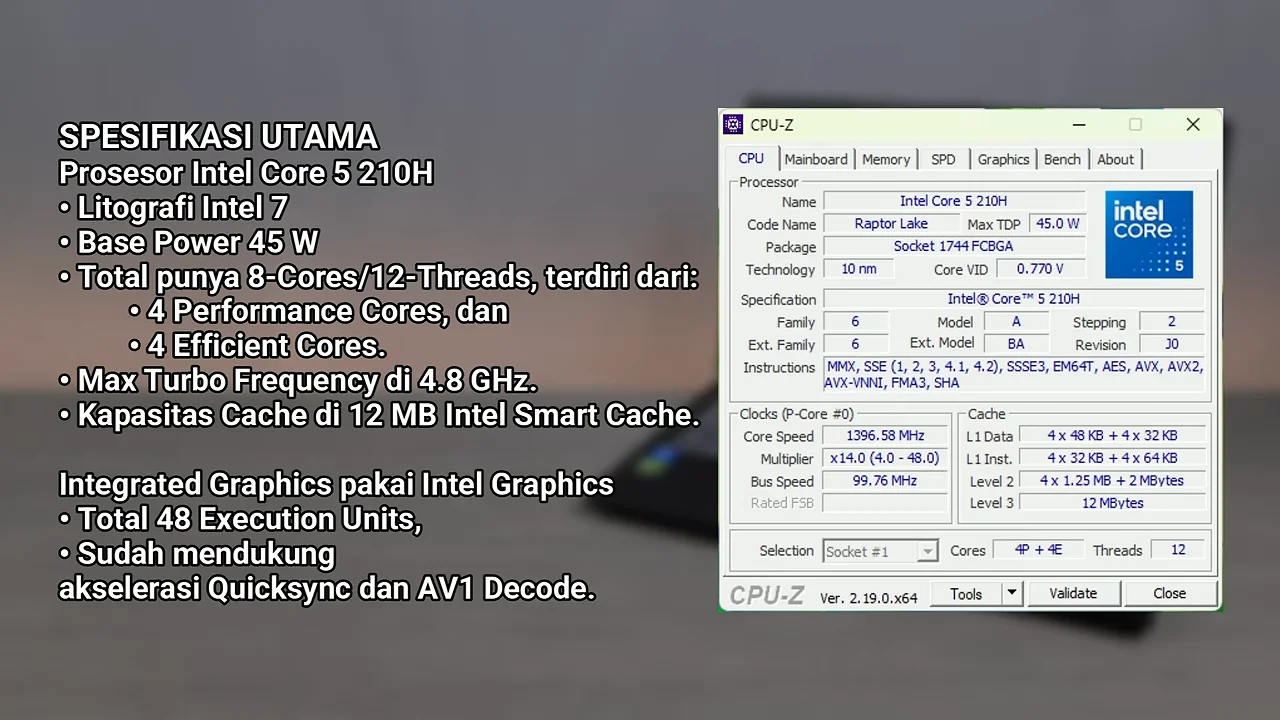Go to the Graphics tab
1280x720 pixels.
[1003, 159]
